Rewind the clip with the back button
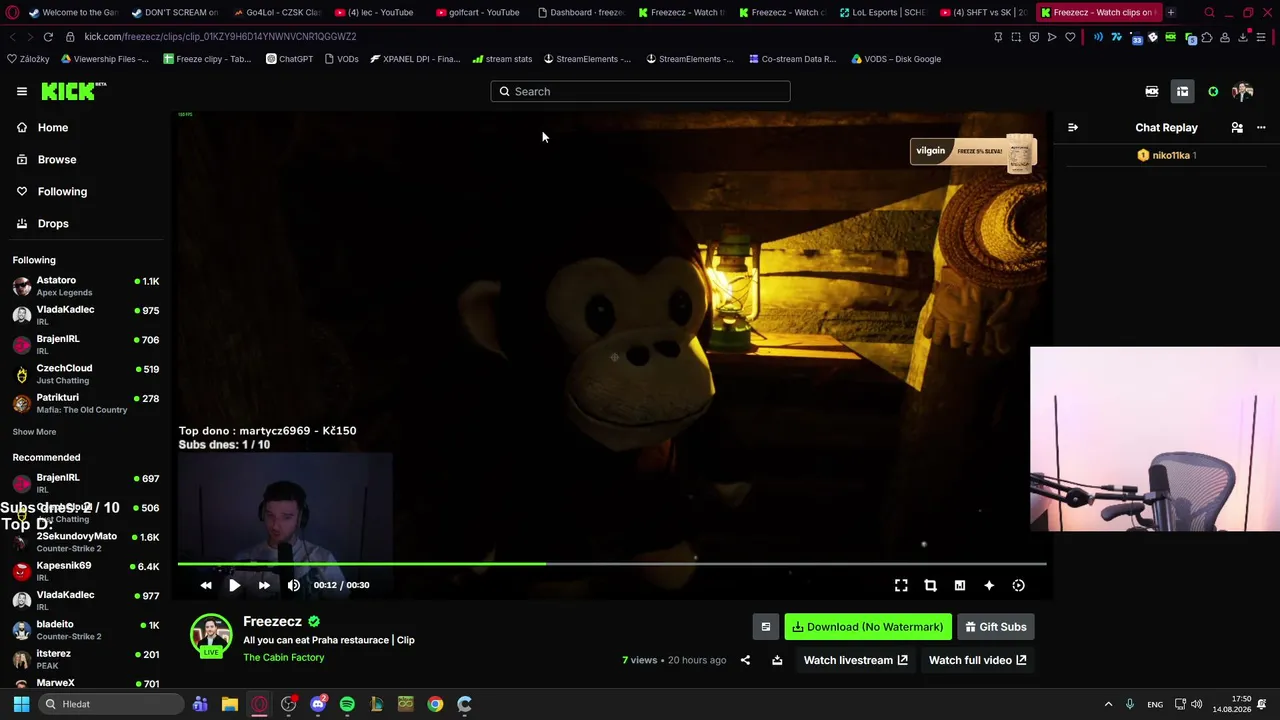This screenshot has width=1280, height=720. point(206,585)
